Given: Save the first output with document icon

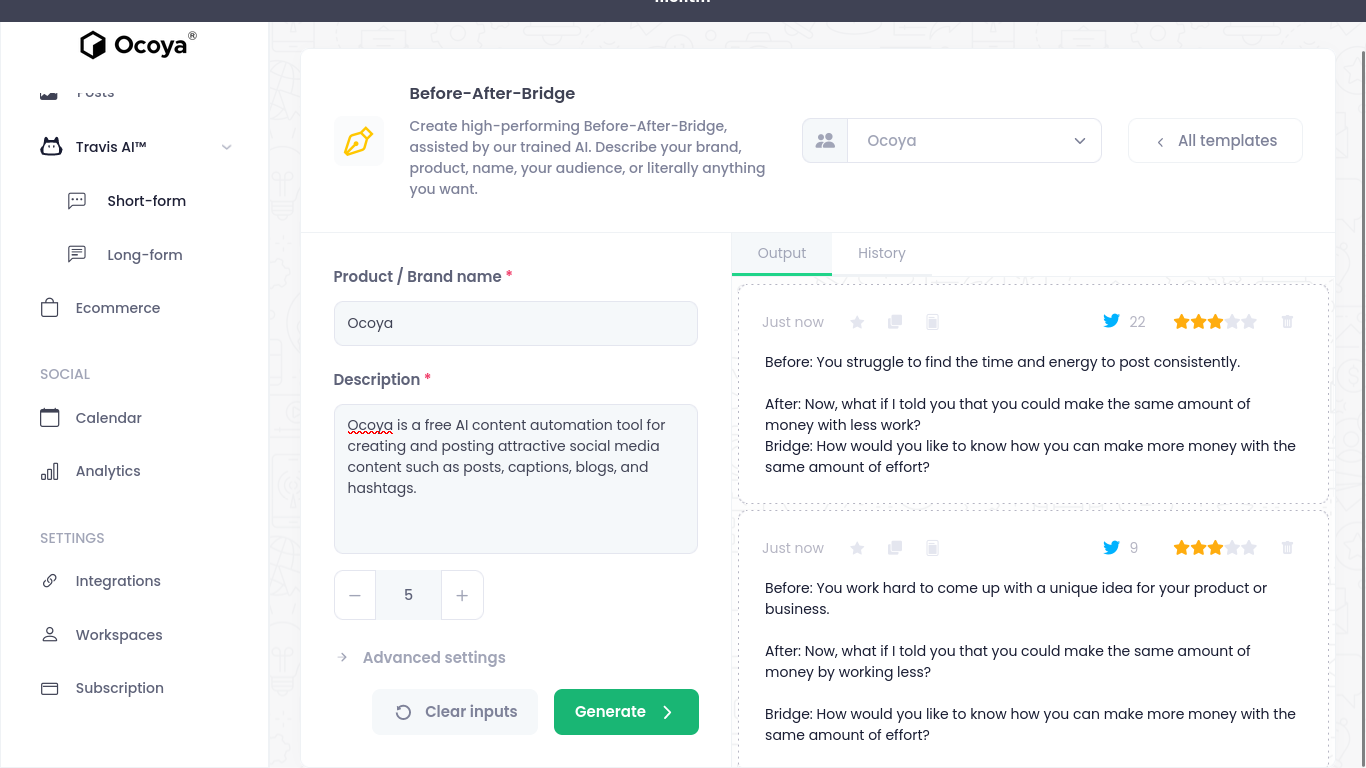Looking at the screenshot, I should pos(932,322).
